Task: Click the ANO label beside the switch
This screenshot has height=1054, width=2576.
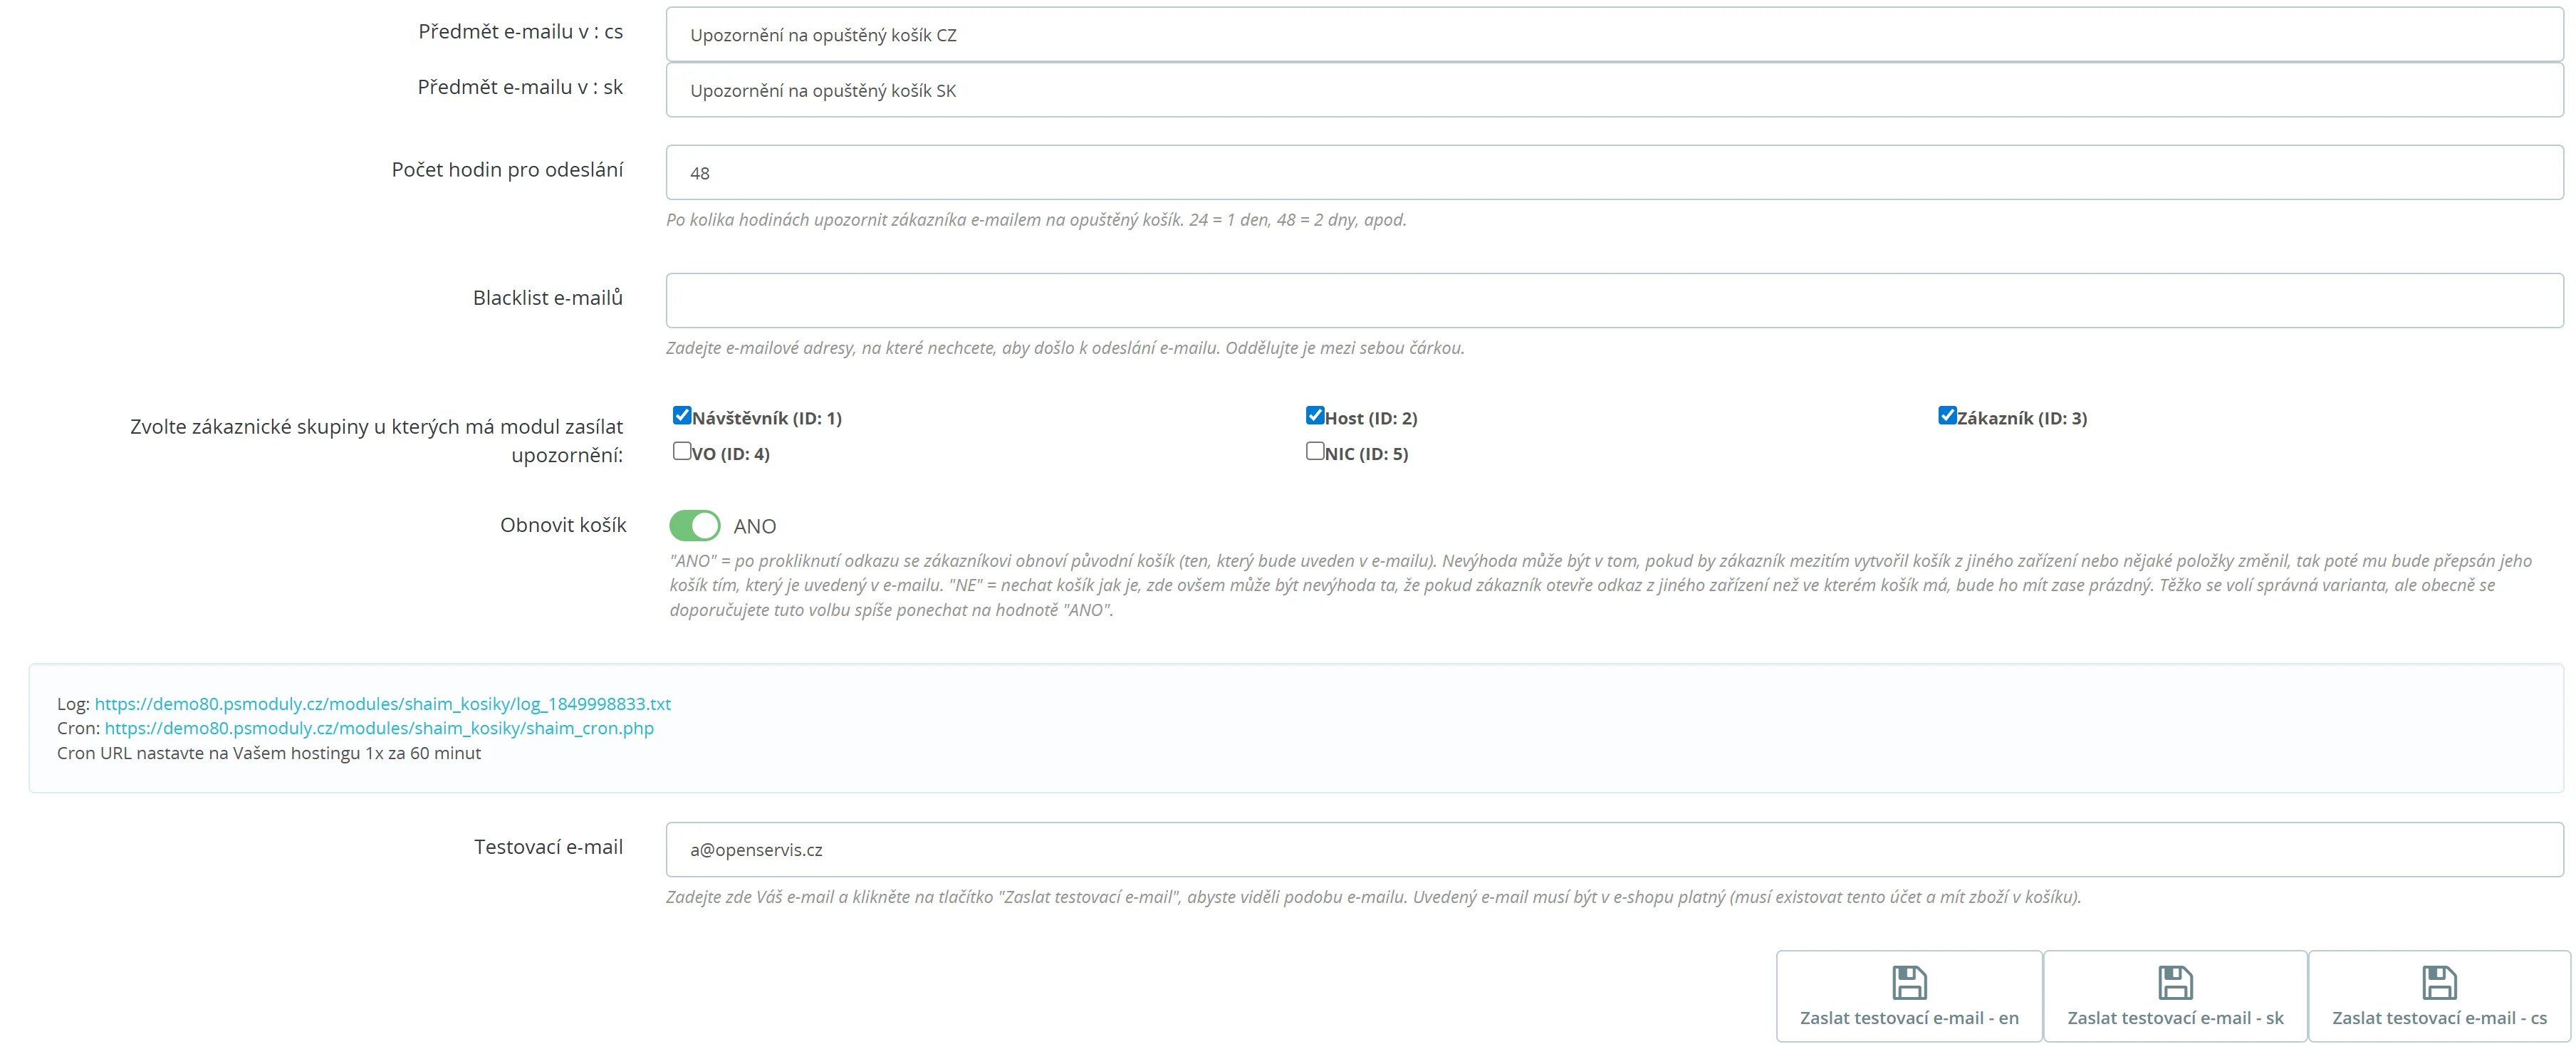Action: [755, 526]
